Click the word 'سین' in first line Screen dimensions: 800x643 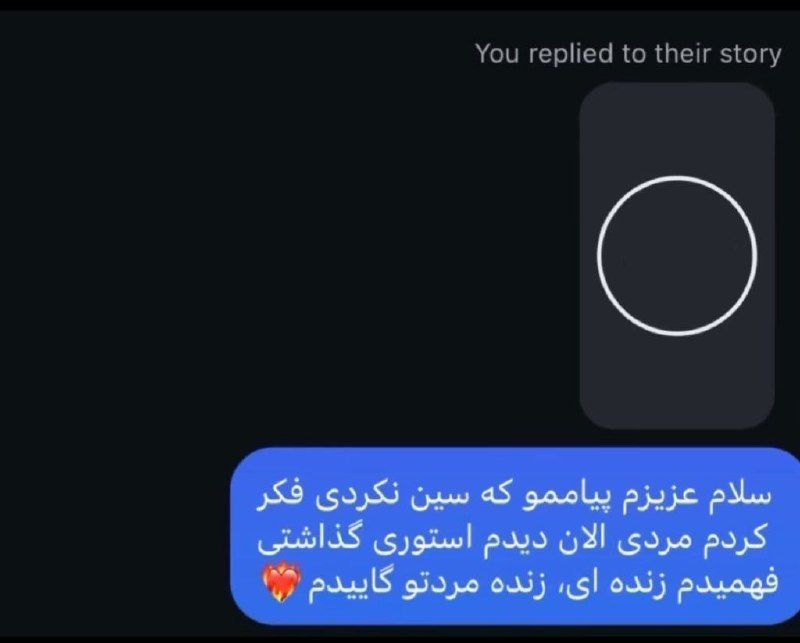click(438, 497)
